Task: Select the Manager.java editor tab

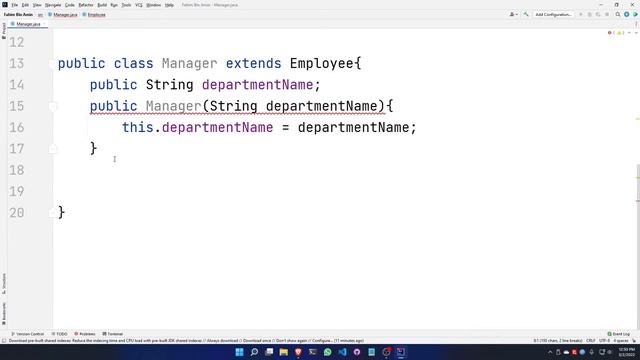Action: pyautogui.click(x=28, y=24)
